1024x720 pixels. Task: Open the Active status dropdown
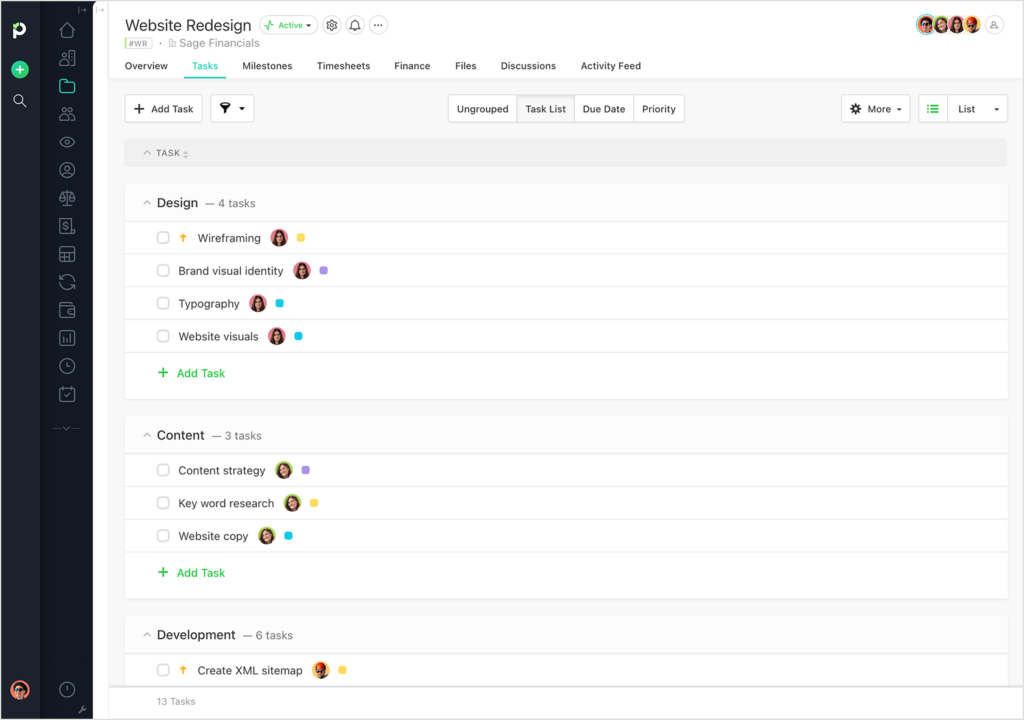289,25
